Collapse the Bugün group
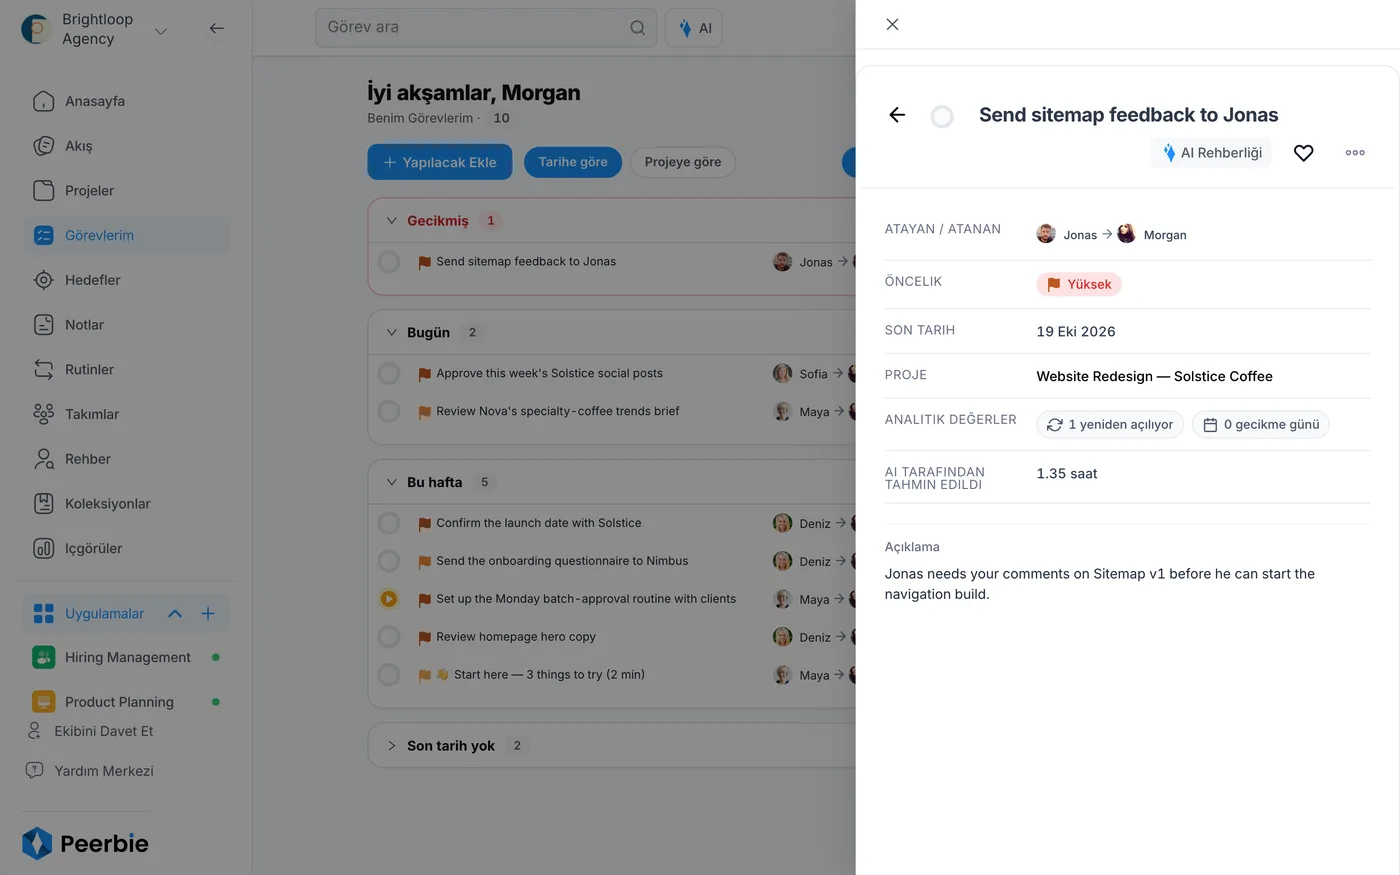This screenshot has height=875, width=1400. [391, 332]
